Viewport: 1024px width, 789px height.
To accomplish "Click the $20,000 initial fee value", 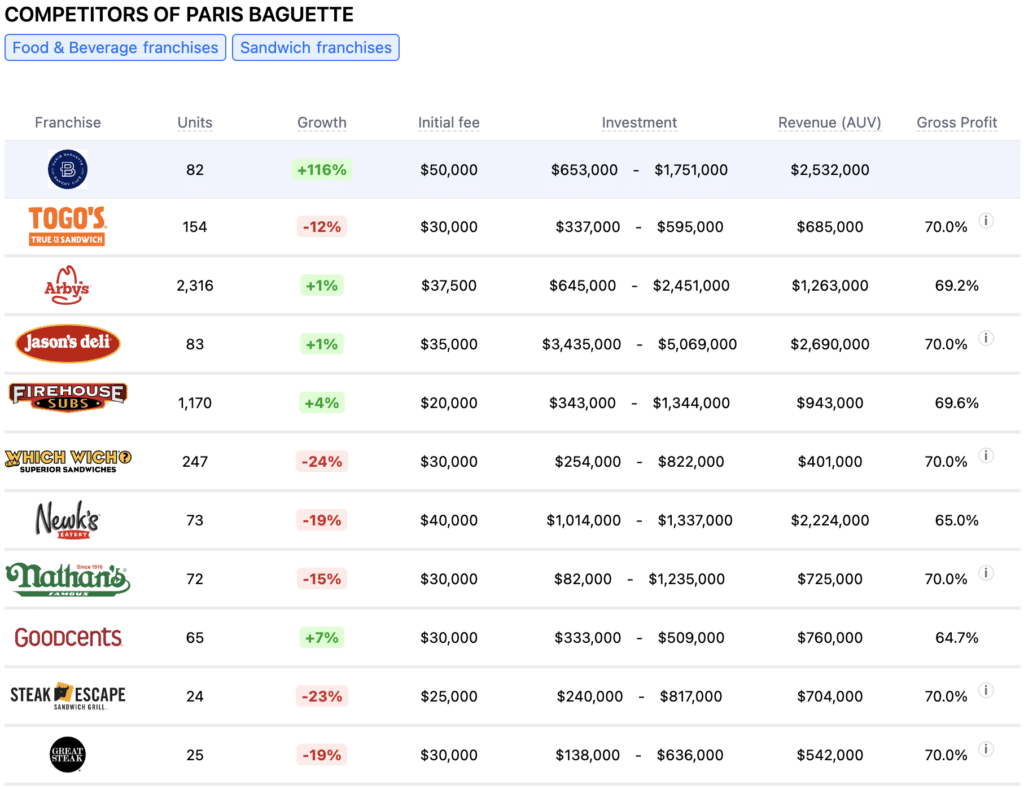I will [449, 403].
